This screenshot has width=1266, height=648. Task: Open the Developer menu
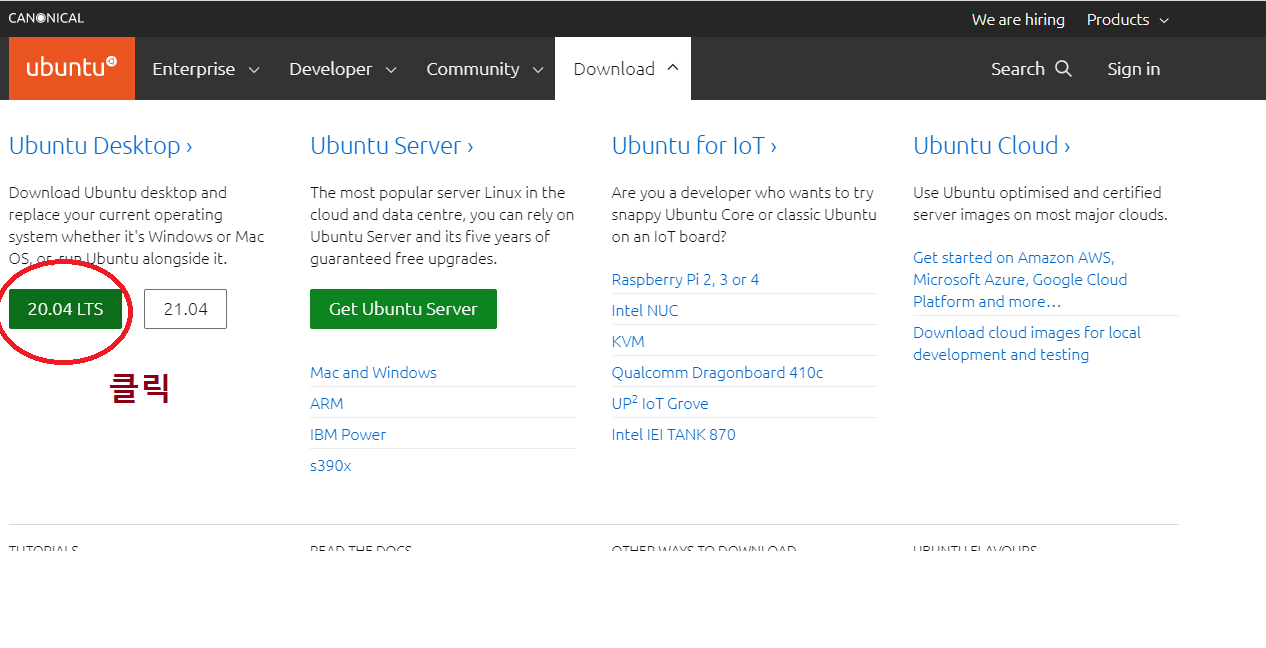tap(342, 69)
